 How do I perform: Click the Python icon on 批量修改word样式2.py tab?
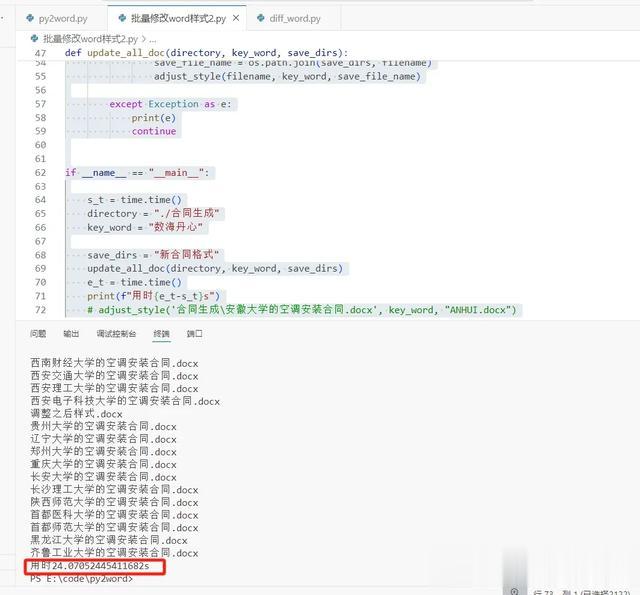122,18
